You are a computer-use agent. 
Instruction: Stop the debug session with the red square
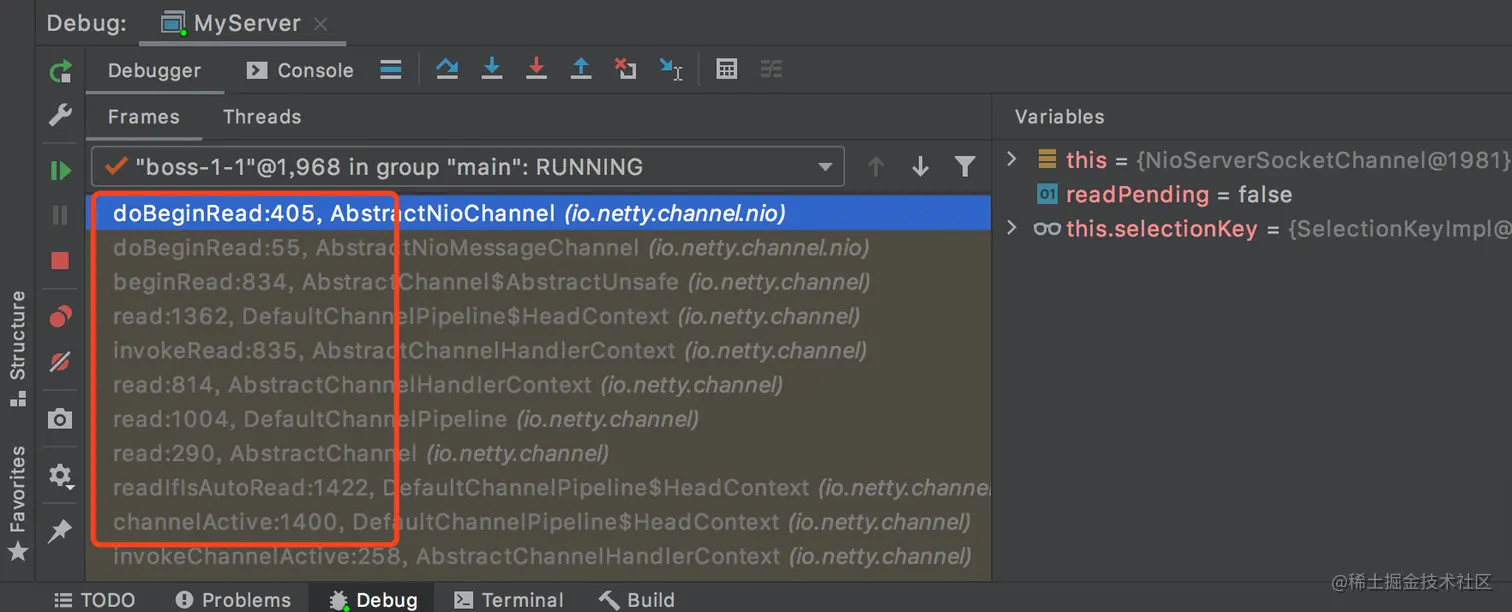[x=60, y=261]
